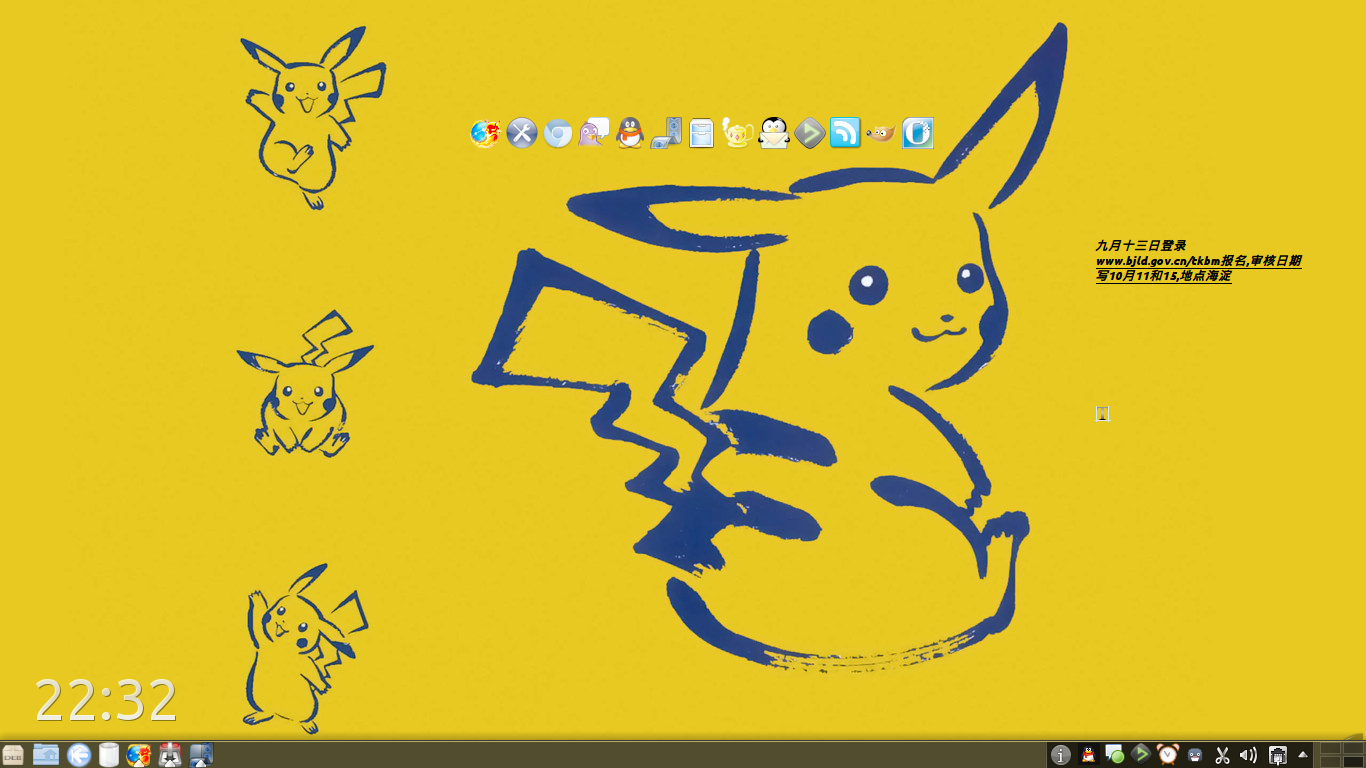The height and width of the screenshot is (768, 1366).
Task: Open the penguin with envelope mail app
Action: tap(774, 133)
